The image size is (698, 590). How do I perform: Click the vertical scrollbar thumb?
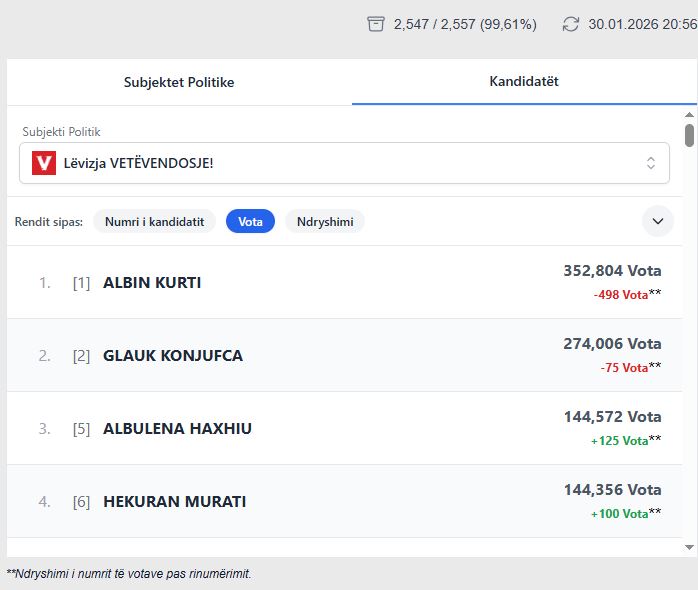point(689,135)
